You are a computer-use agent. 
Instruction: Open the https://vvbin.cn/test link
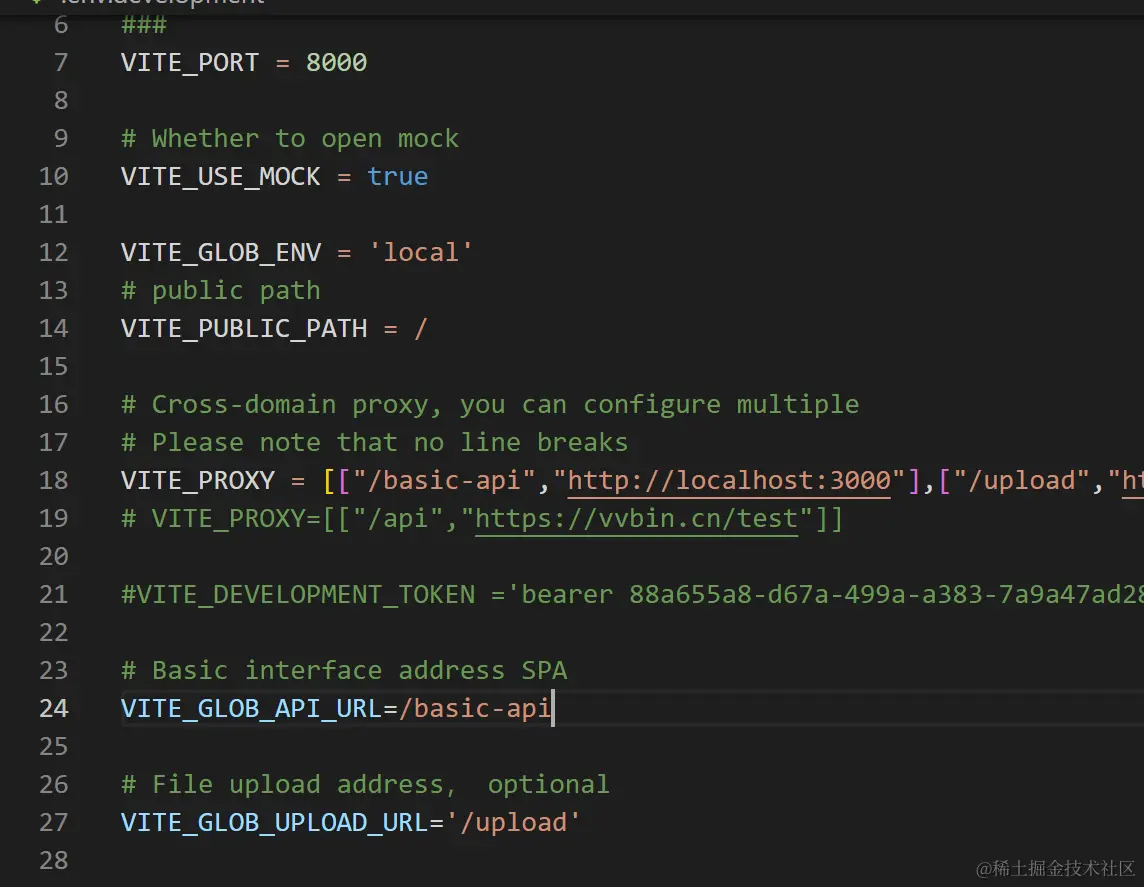[x=637, y=519]
